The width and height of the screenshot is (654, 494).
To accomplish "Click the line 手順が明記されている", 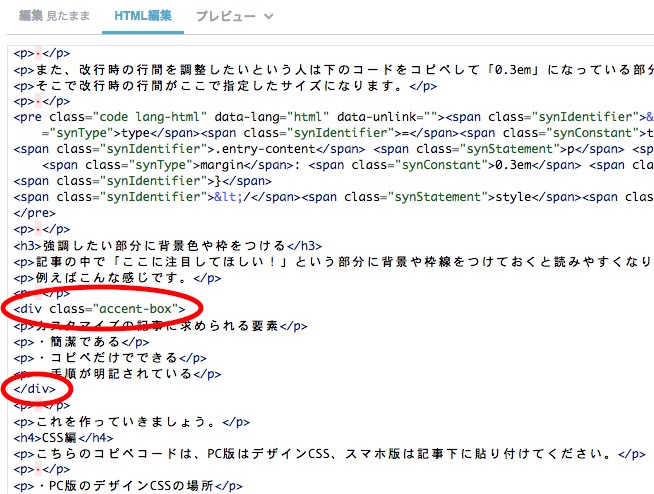I will tap(117, 373).
